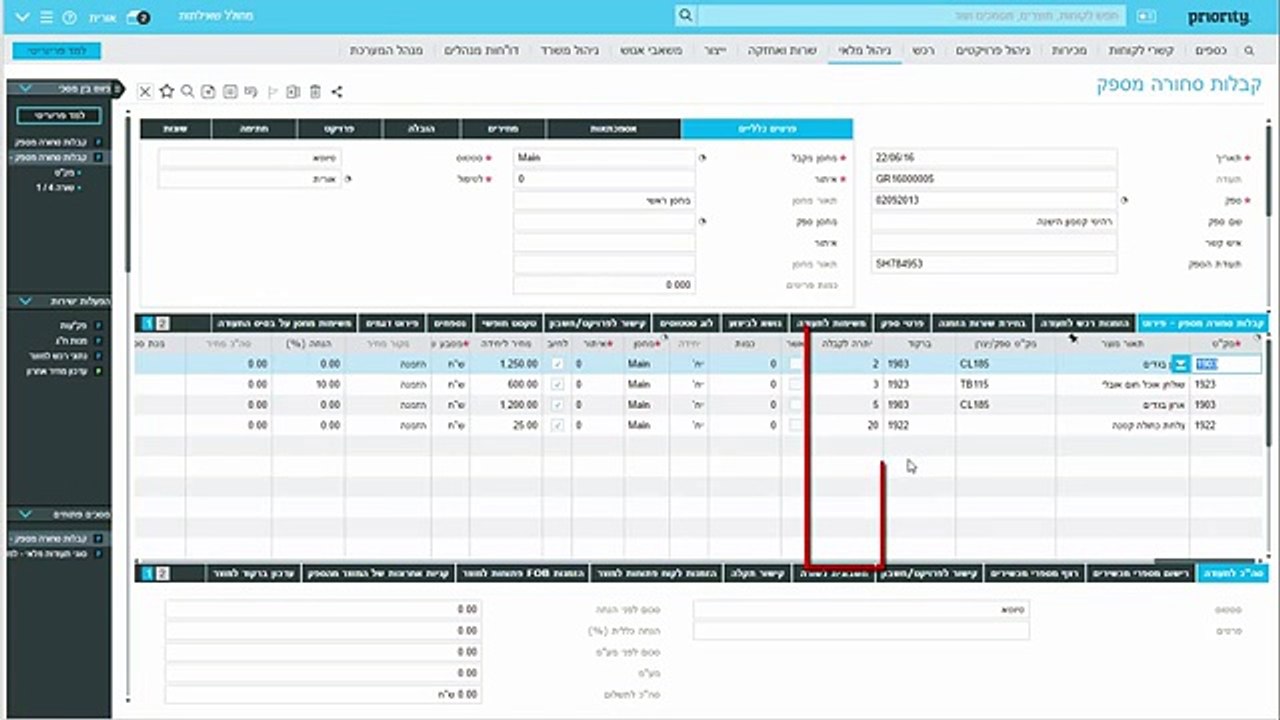The image size is (1280, 720).
Task: Click the outlined button in left sidebar
Action: coord(58,116)
